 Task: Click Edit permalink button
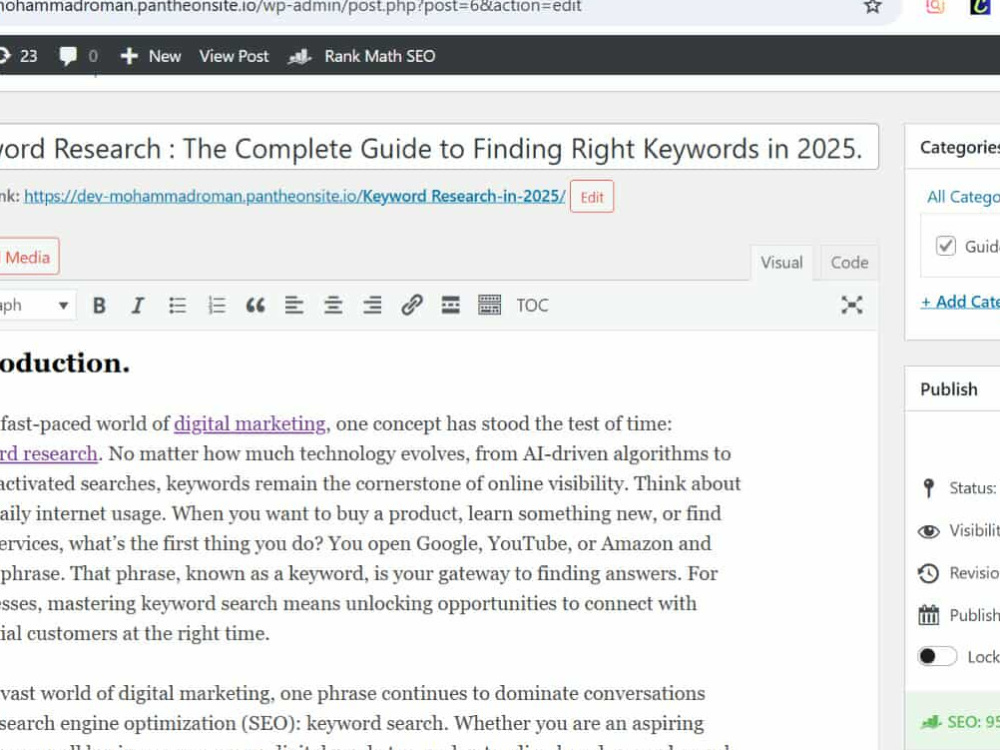[x=592, y=197]
